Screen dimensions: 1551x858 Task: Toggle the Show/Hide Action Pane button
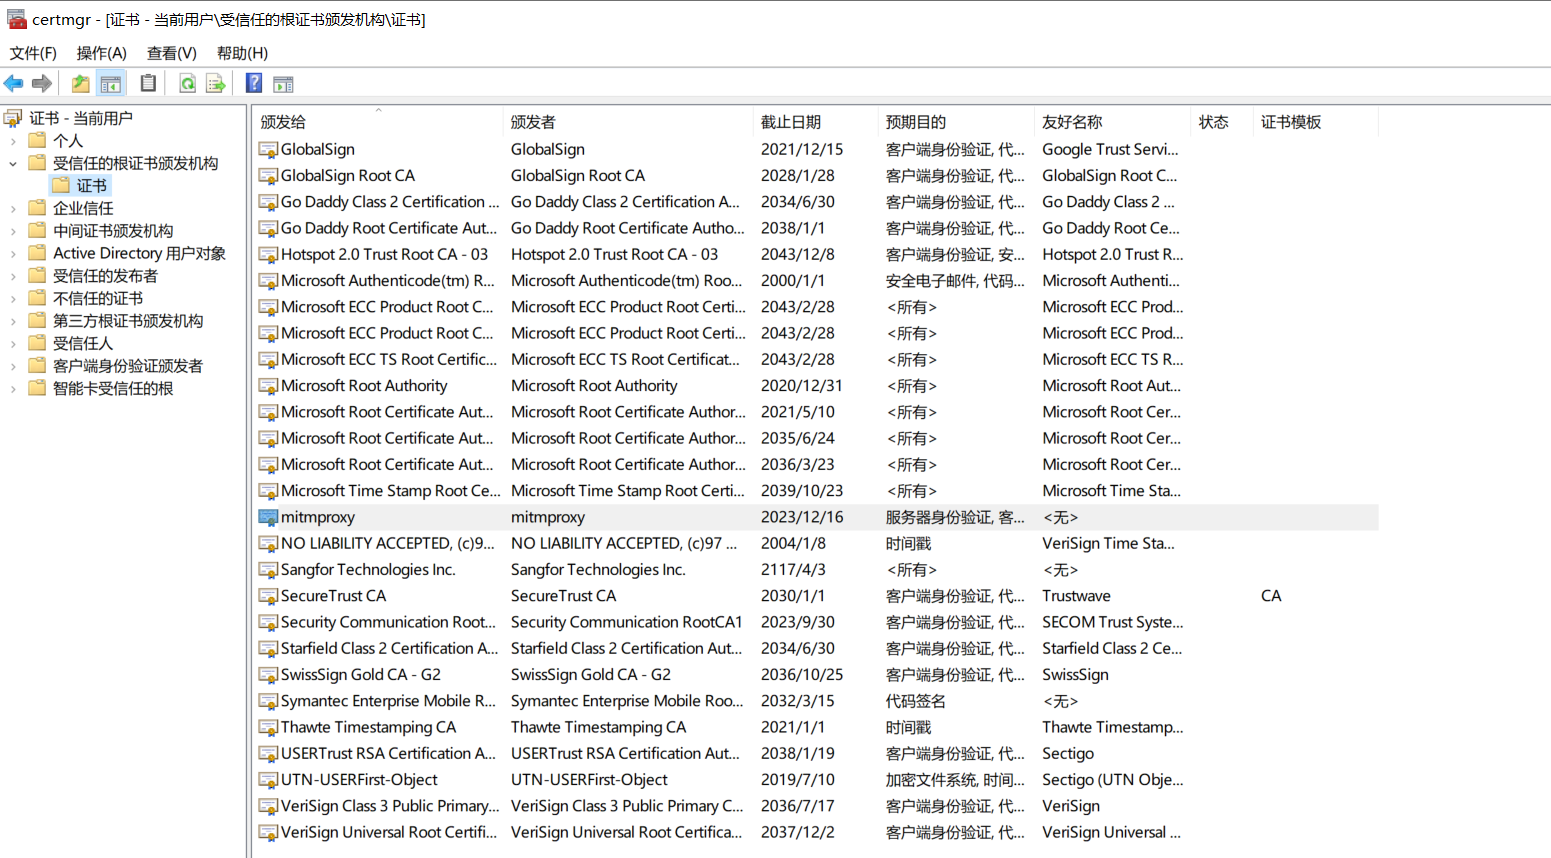[x=283, y=84]
